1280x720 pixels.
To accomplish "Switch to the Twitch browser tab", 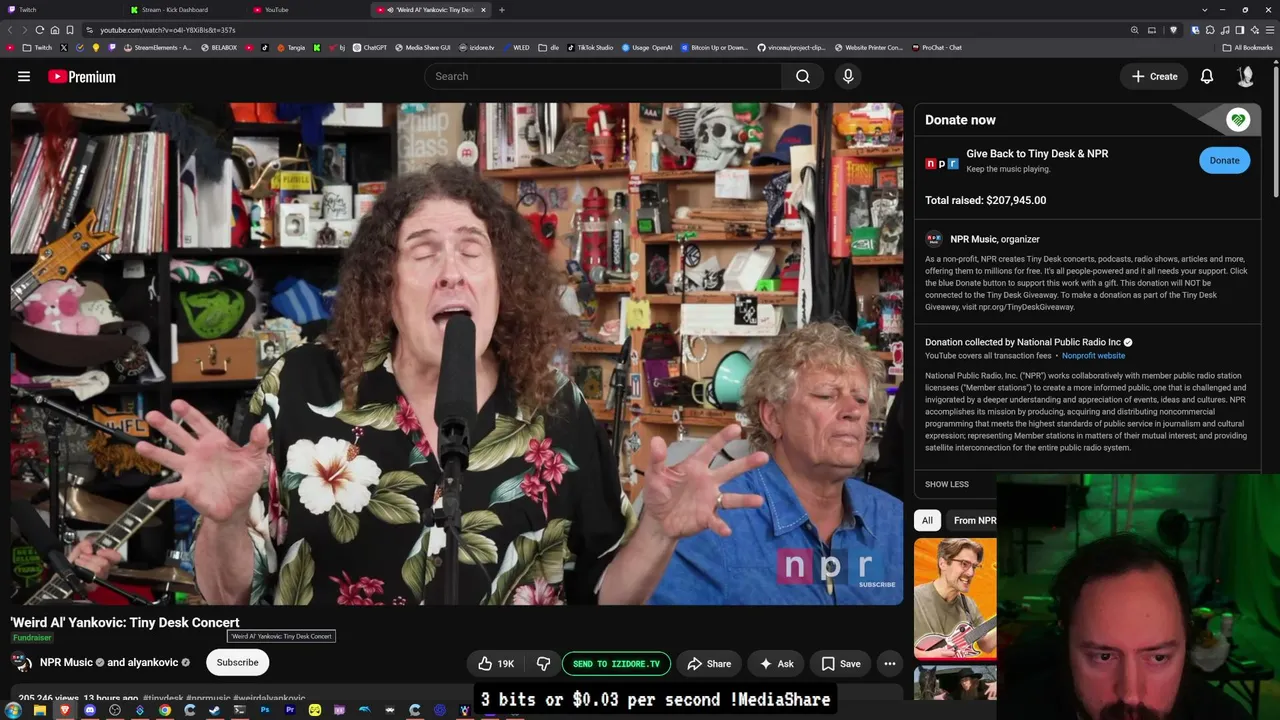I will pos(60,10).
